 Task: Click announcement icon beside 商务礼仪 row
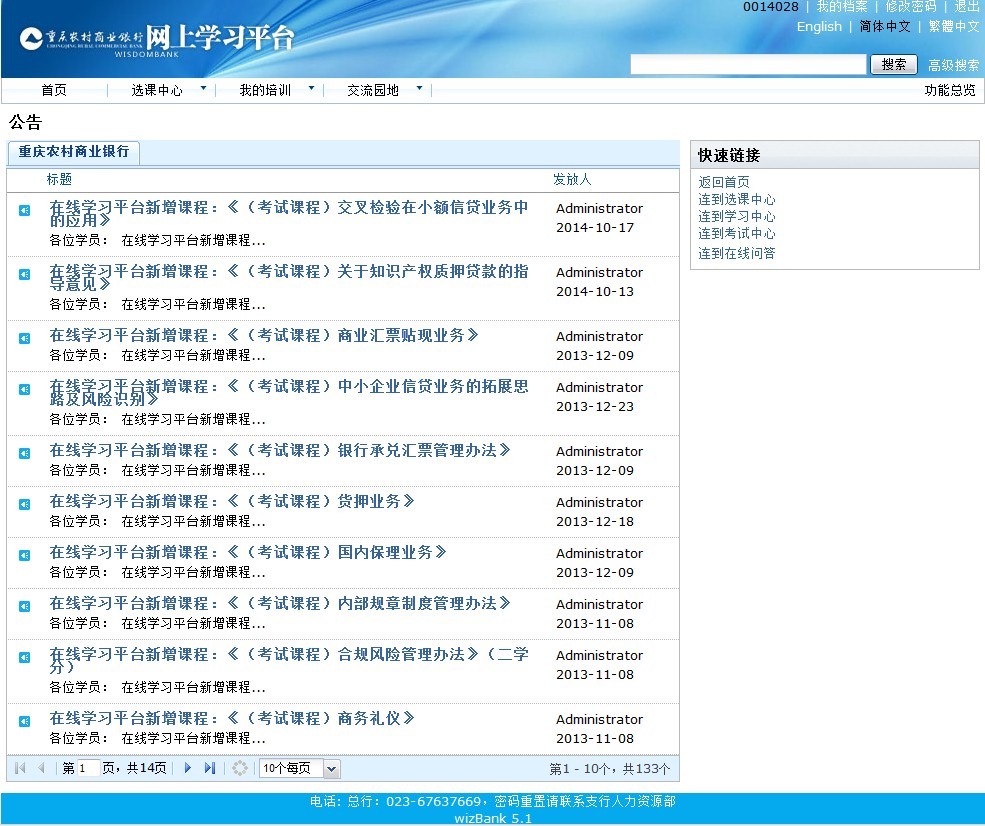tap(24, 722)
